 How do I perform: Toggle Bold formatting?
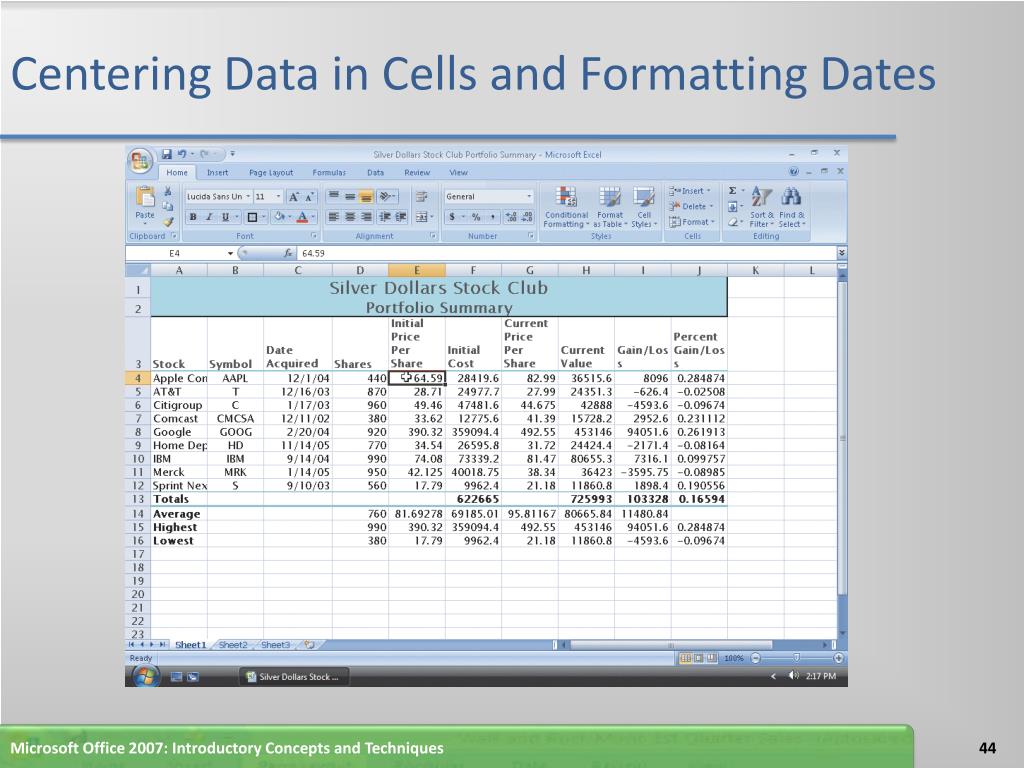pyautogui.click(x=193, y=217)
